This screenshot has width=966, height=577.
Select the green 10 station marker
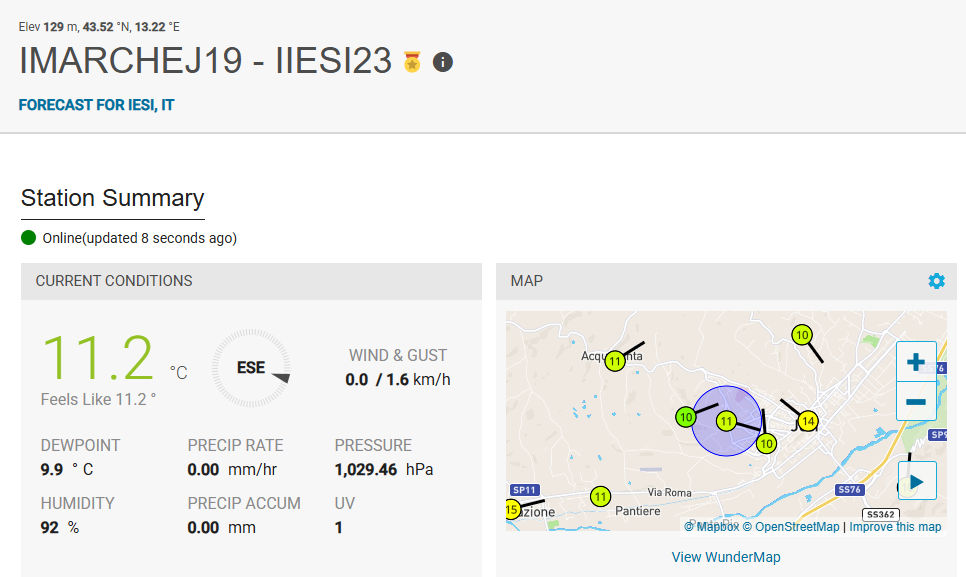point(685,417)
